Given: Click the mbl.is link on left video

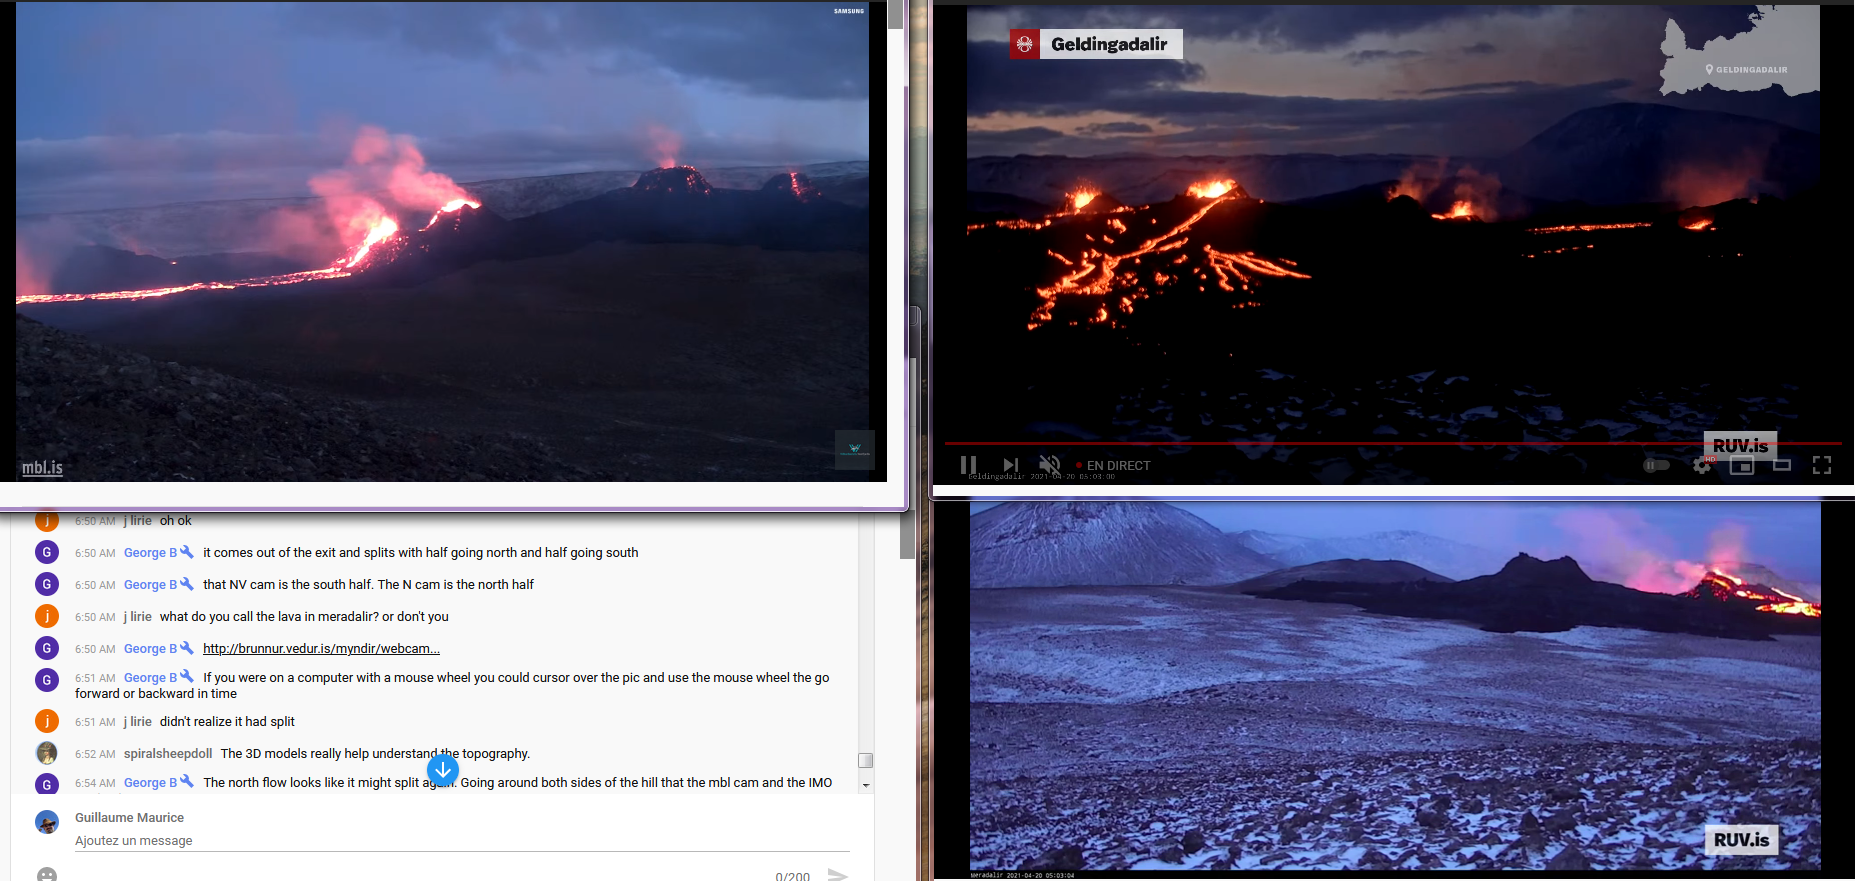Looking at the screenshot, I should pyautogui.click(x=42, y=467).
